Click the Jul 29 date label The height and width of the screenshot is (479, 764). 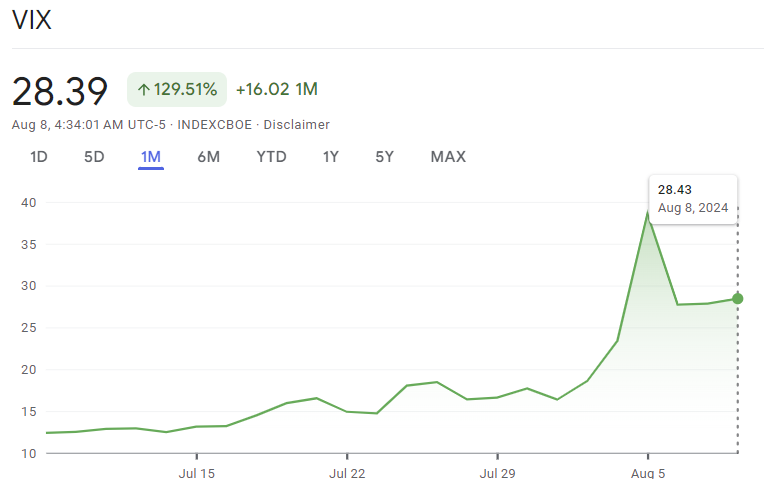[x=497, y=472]
